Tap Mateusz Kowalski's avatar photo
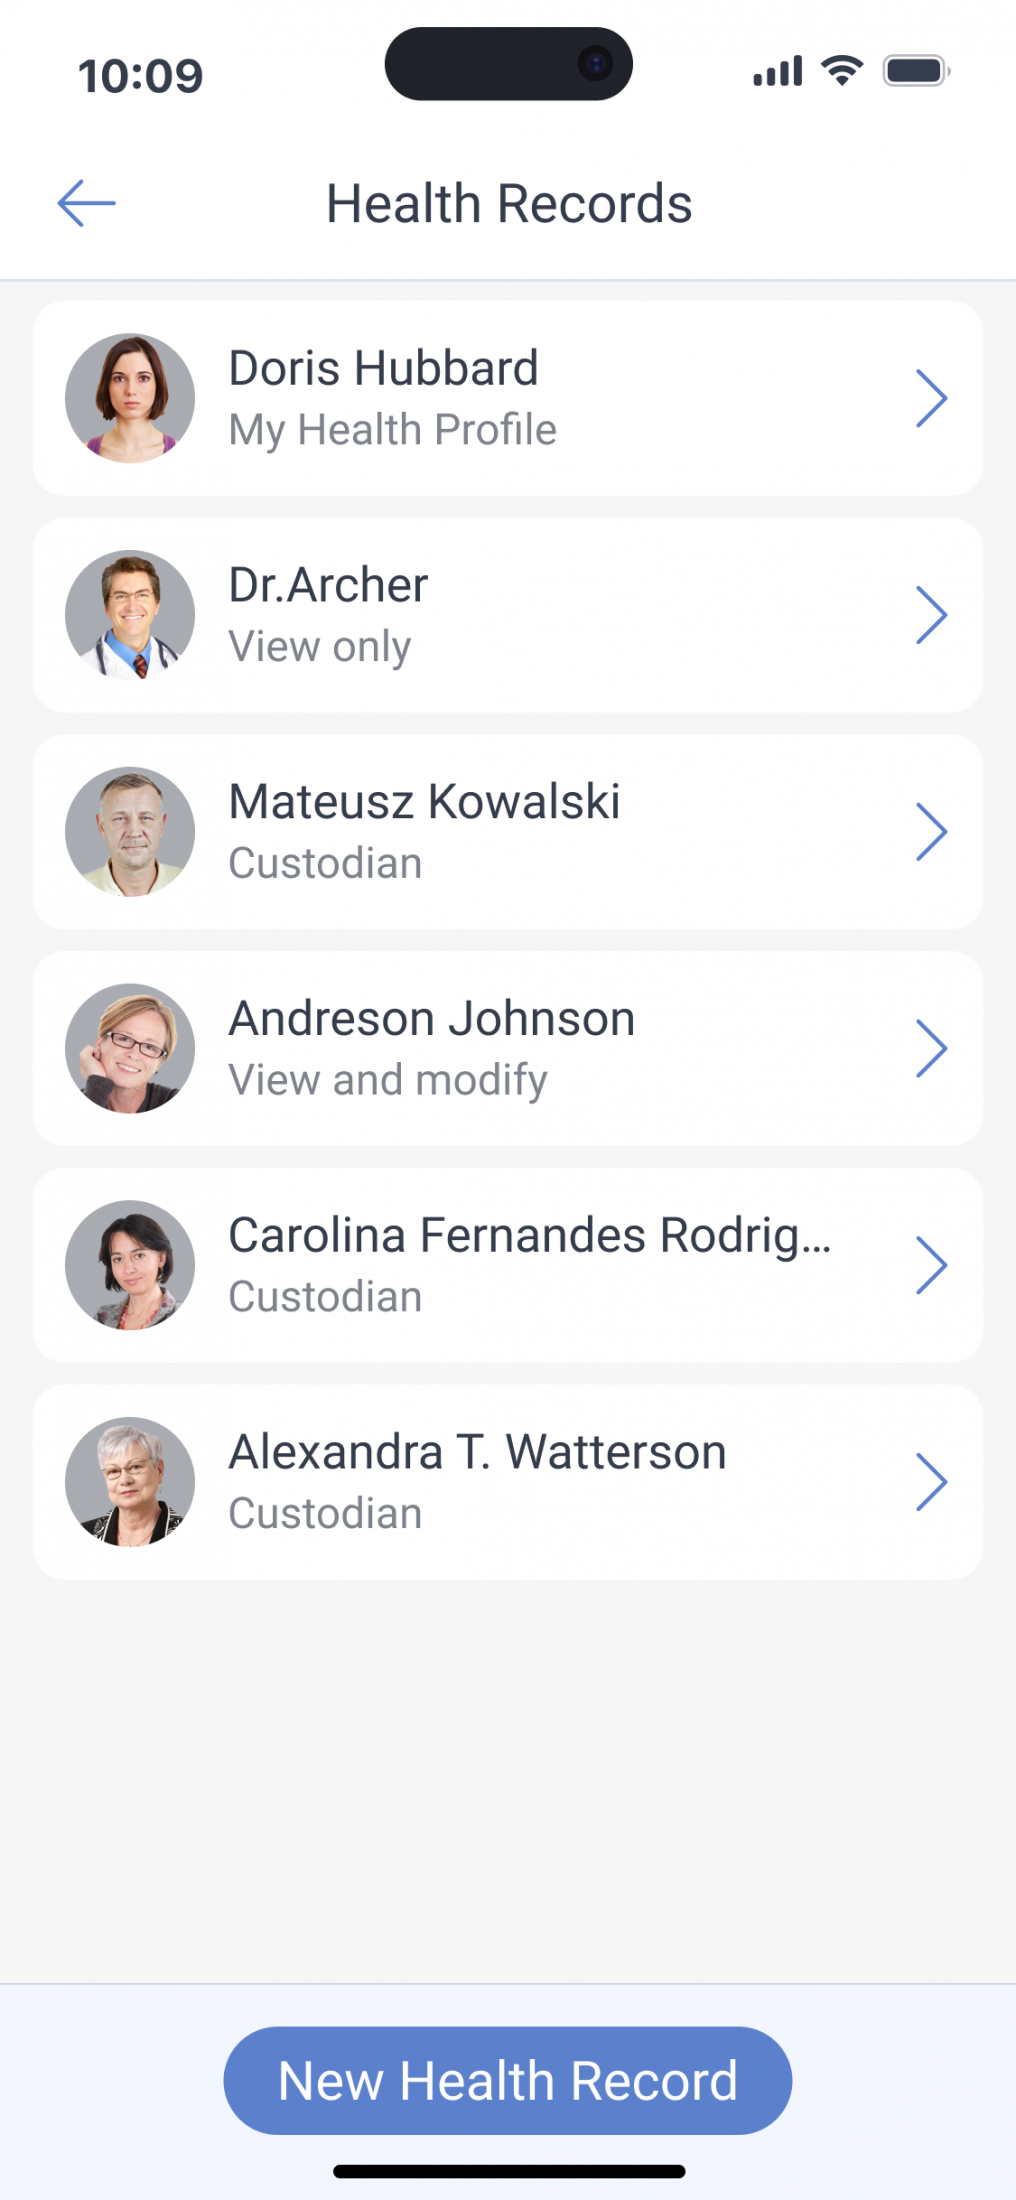Screen dimensions: 1016x2200 point(130,832)
